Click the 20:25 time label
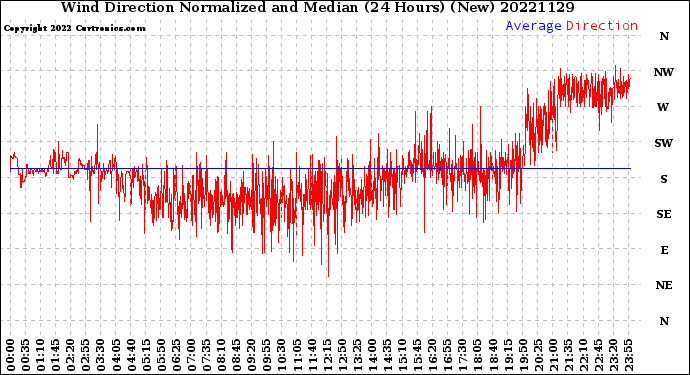The height and width of the screenshot is (375, 690). [538, 355]
